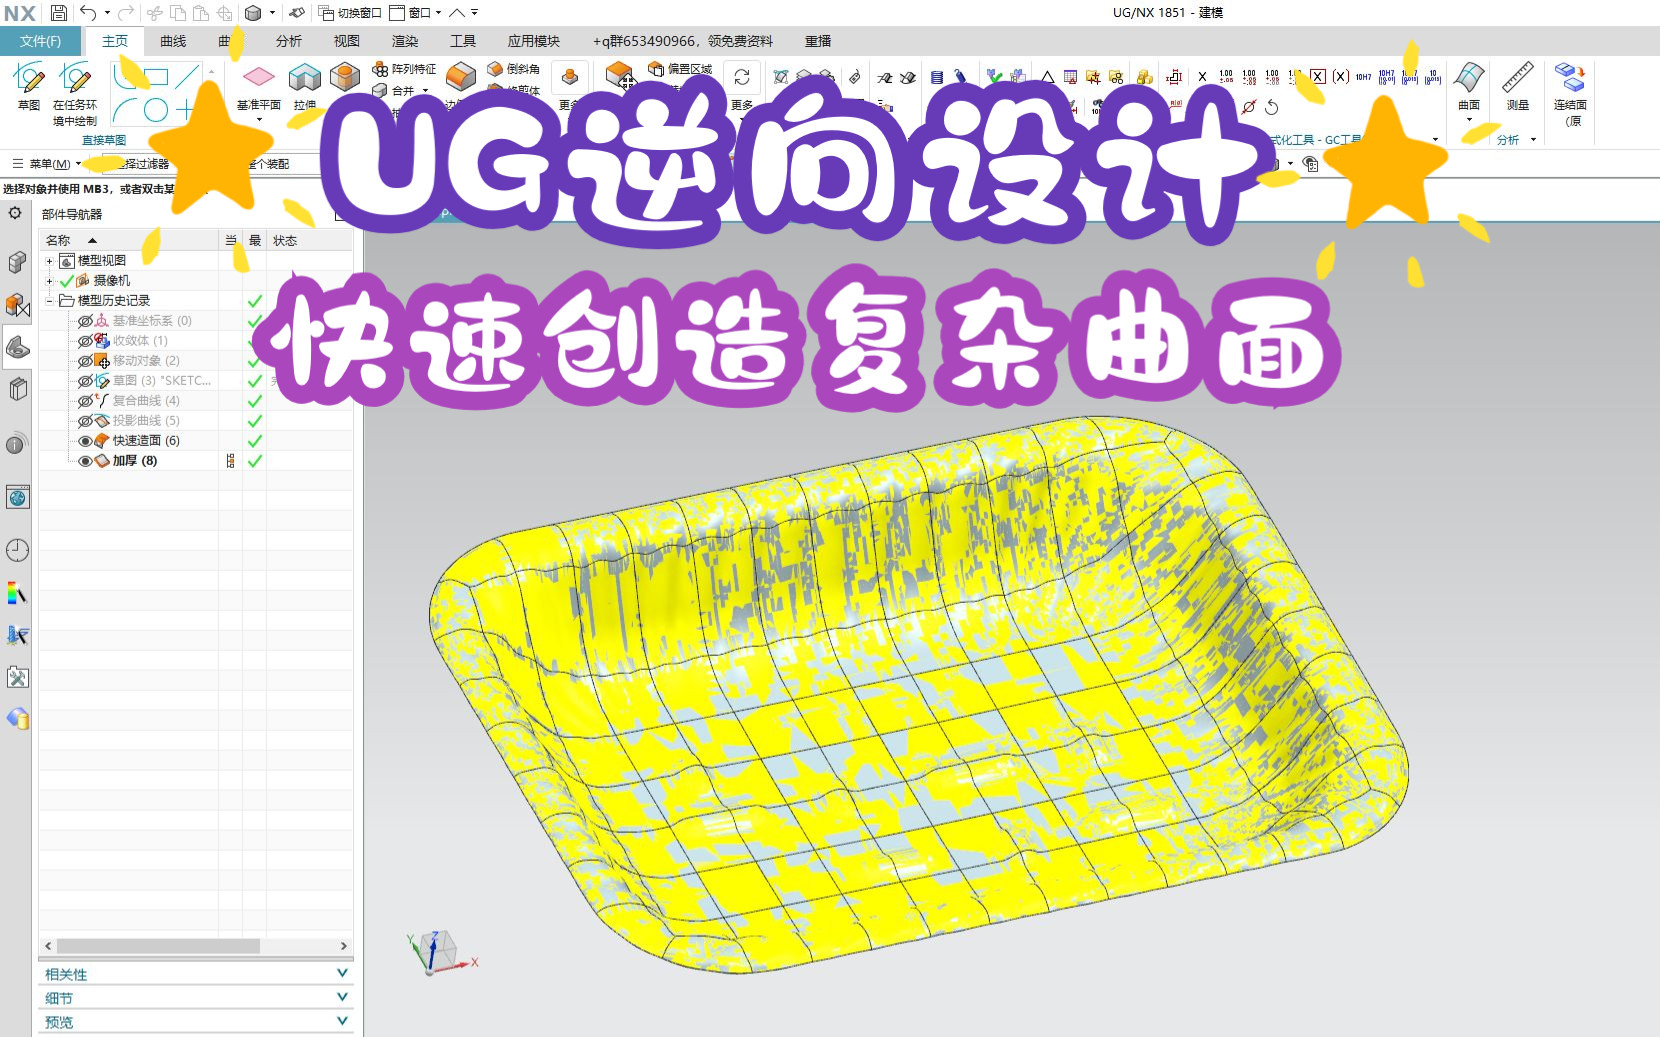The image size is (1660, 1037).
Task: Select the 合并 (Unite) icon
Action: point(380,91)
